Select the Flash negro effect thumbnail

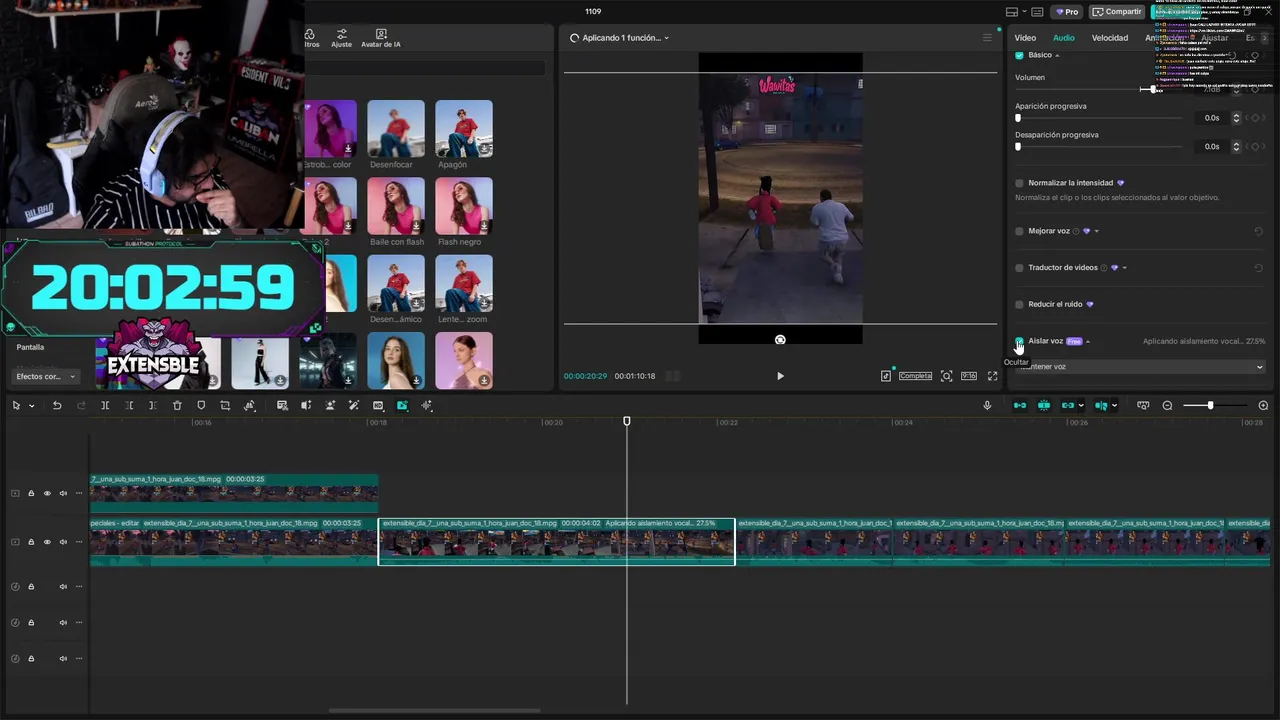click(464, 206)
